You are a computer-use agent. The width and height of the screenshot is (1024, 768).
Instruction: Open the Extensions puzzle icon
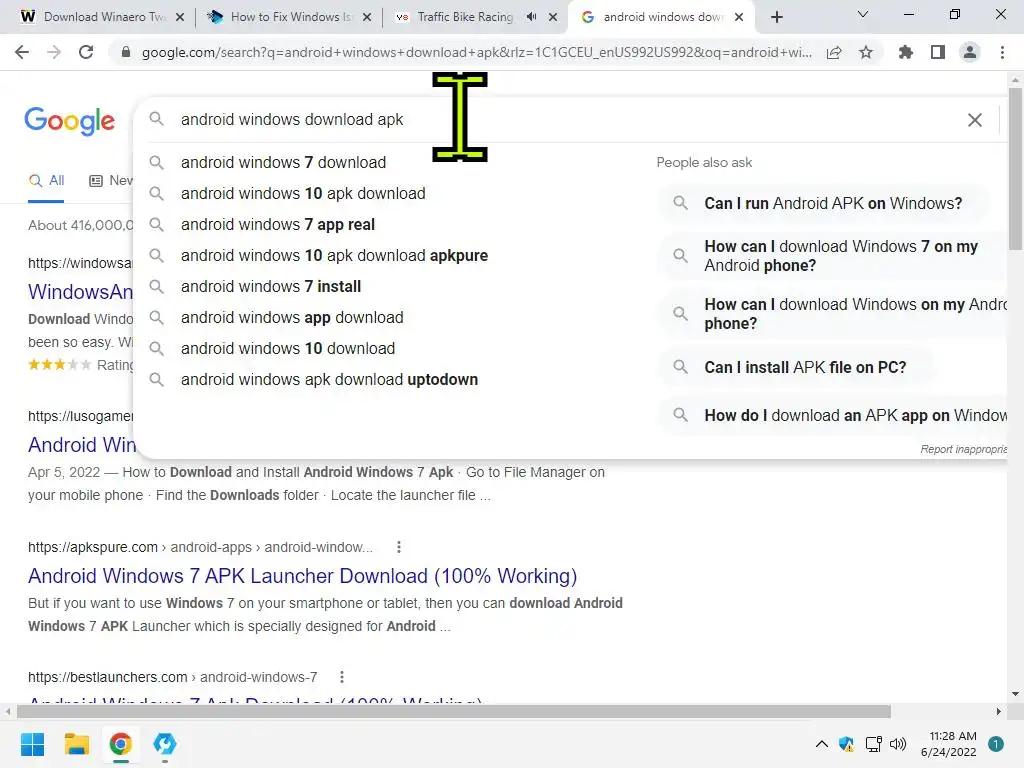906,52
